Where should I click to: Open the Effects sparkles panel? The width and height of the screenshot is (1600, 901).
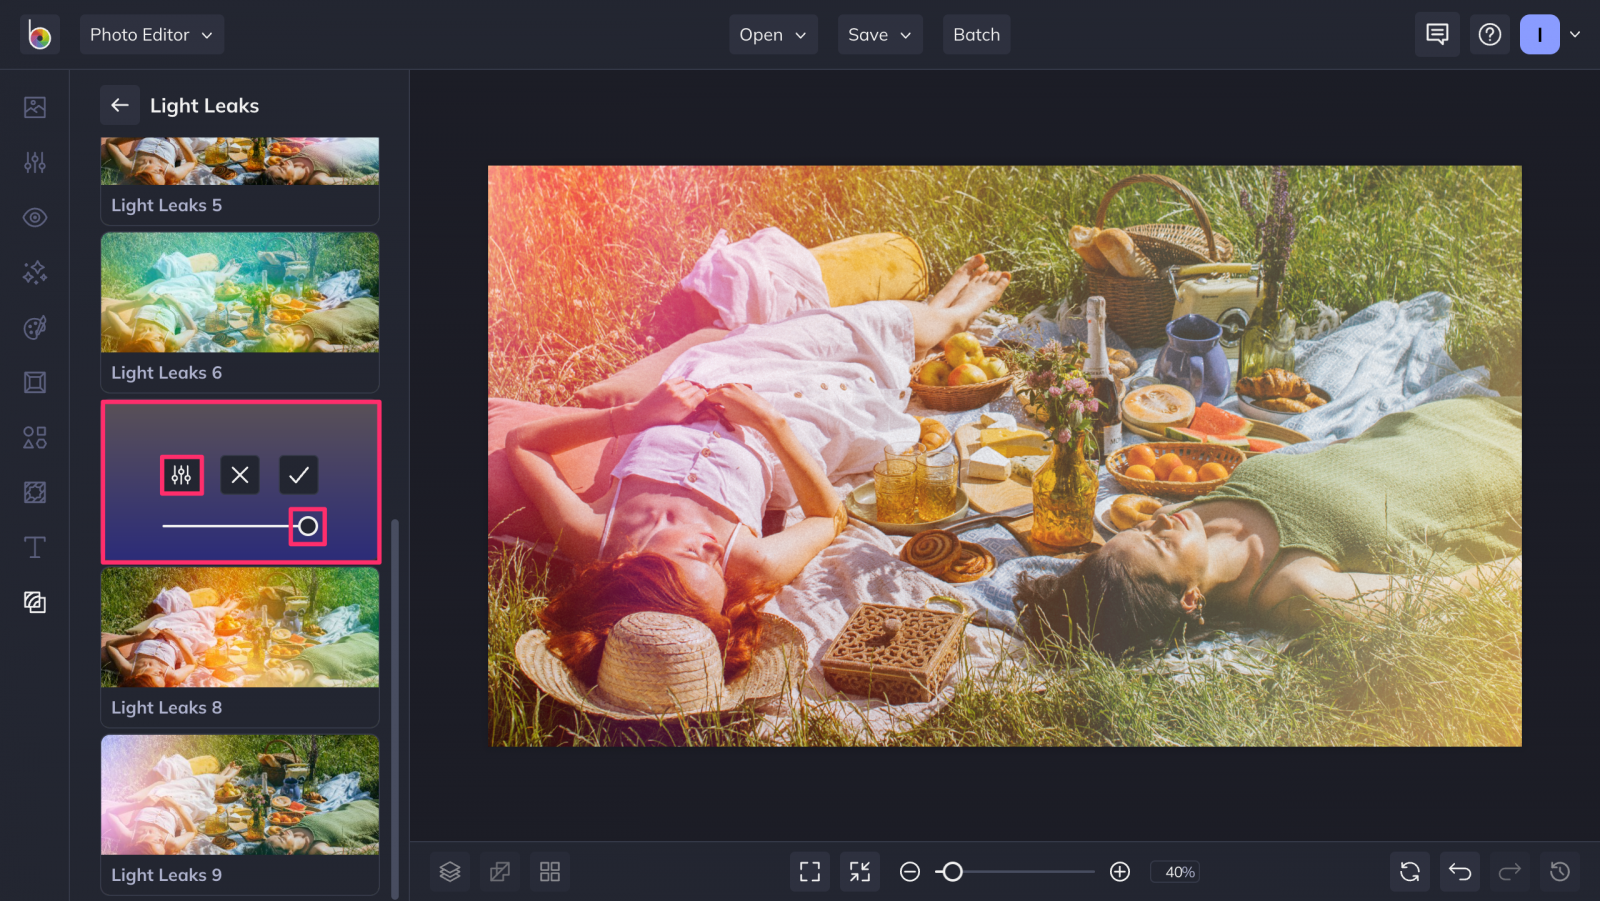(34, 272)
